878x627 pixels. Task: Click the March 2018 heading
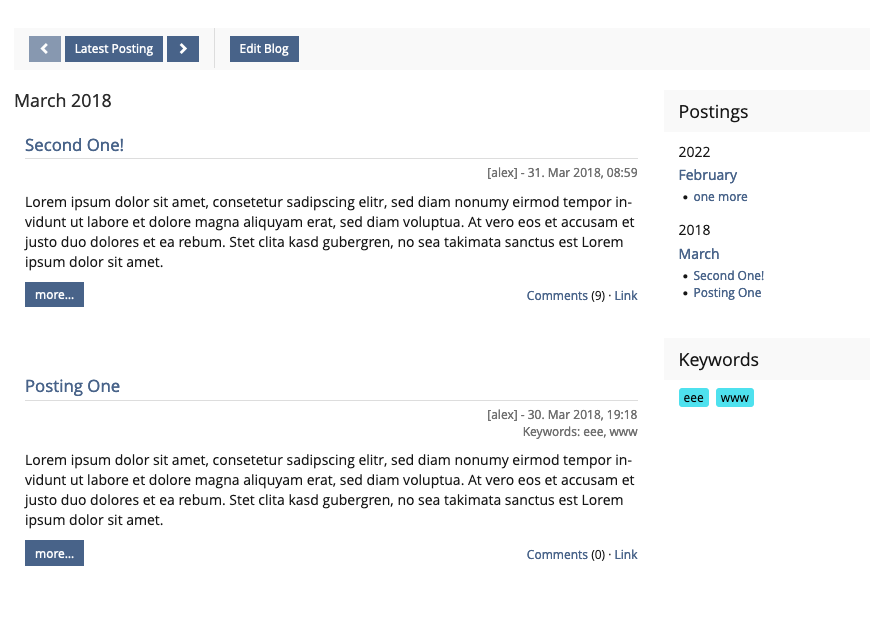tap(63, 101)
